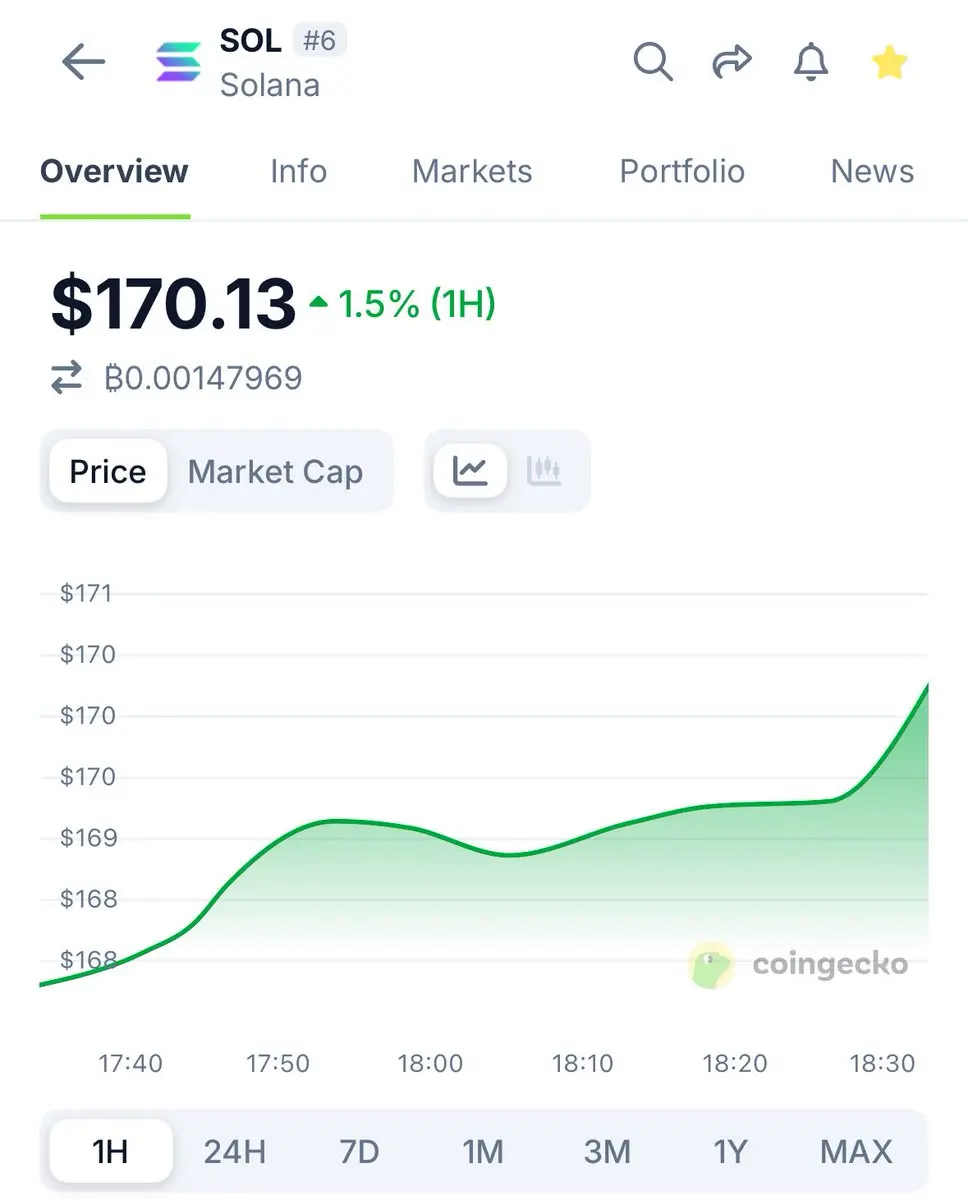Tap the back arrow icon
Screen dimensions: 968x1200
tap(83, 62)
